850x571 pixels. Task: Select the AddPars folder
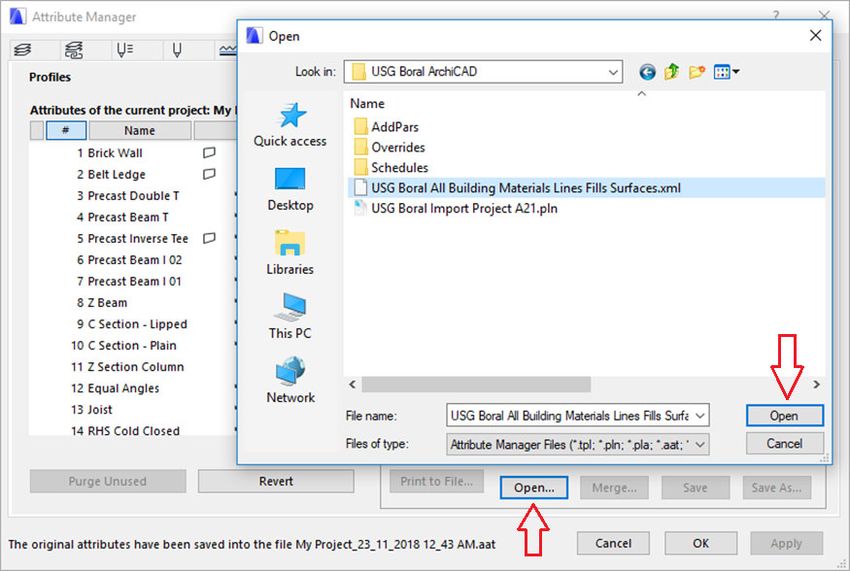click(x=386, y=127)
